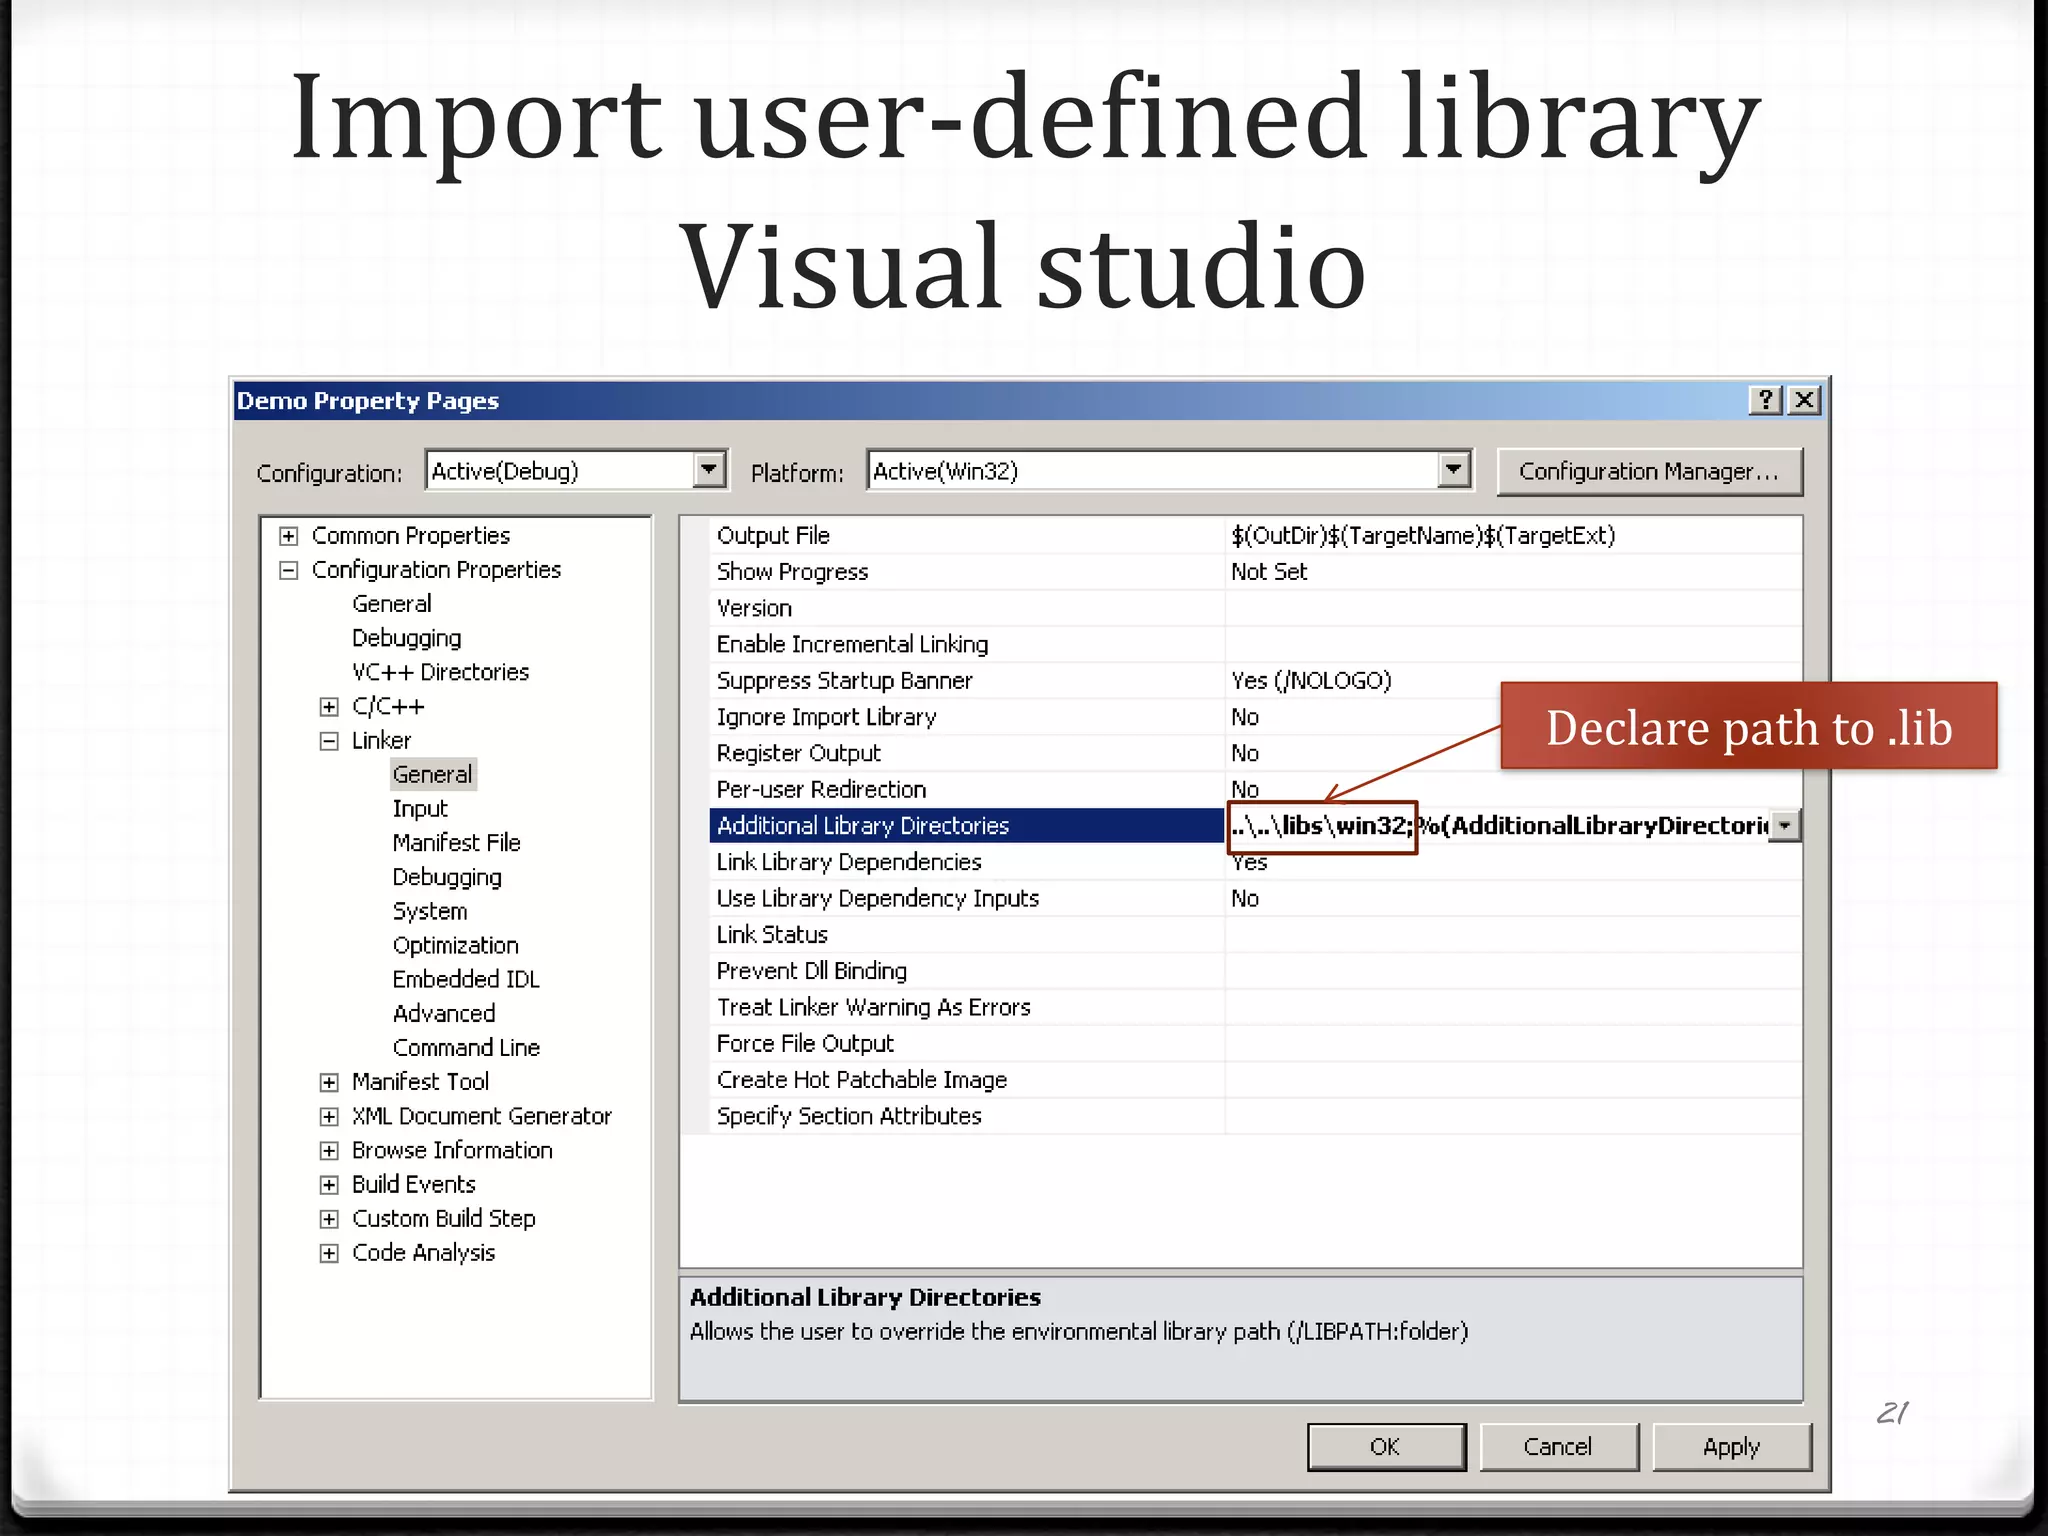Expand Build Events node

(329, 1185)
